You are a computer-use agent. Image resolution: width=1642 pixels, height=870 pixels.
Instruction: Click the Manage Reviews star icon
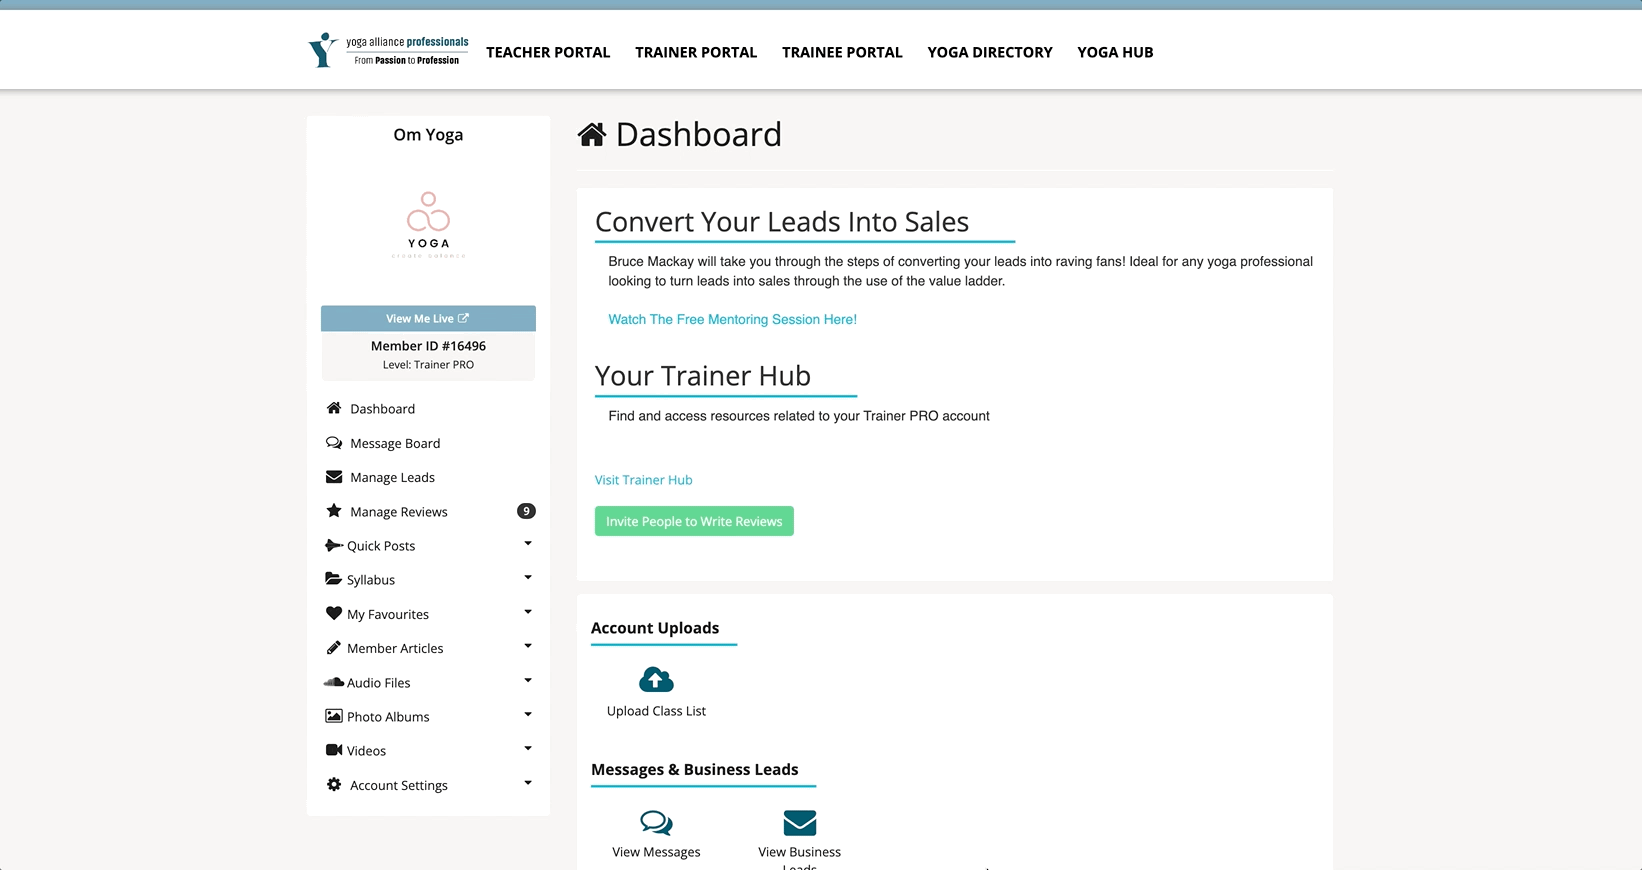tap(334, 511)
